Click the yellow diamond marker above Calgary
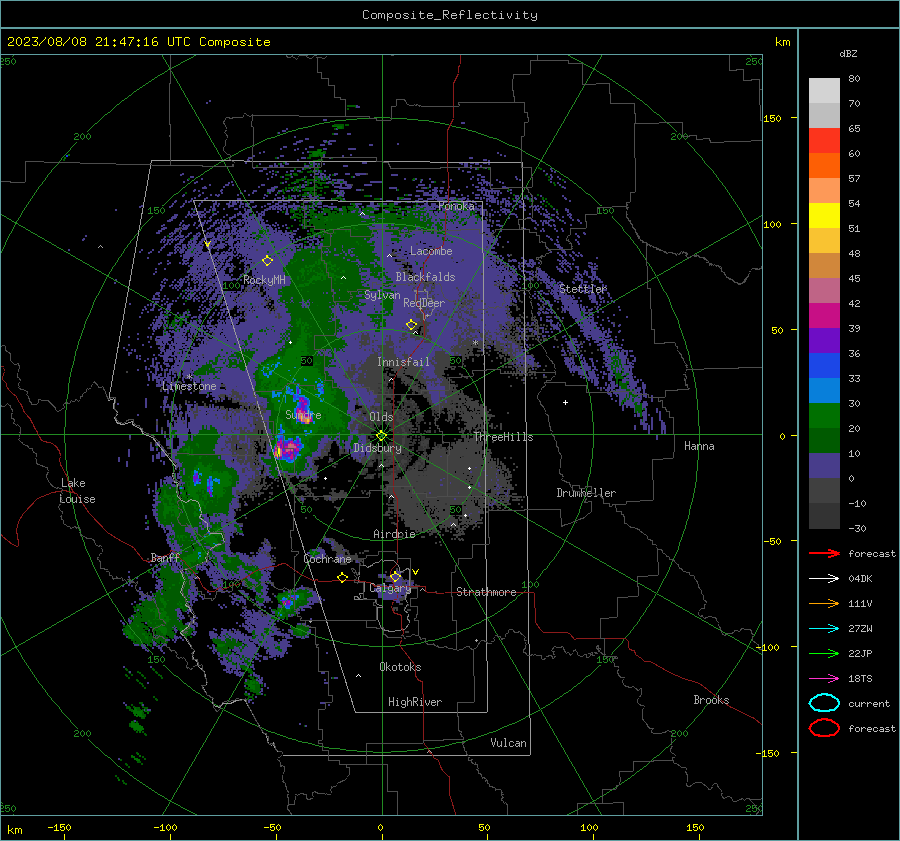The height and width of the screenshot is (841, 900). point(395,576)
